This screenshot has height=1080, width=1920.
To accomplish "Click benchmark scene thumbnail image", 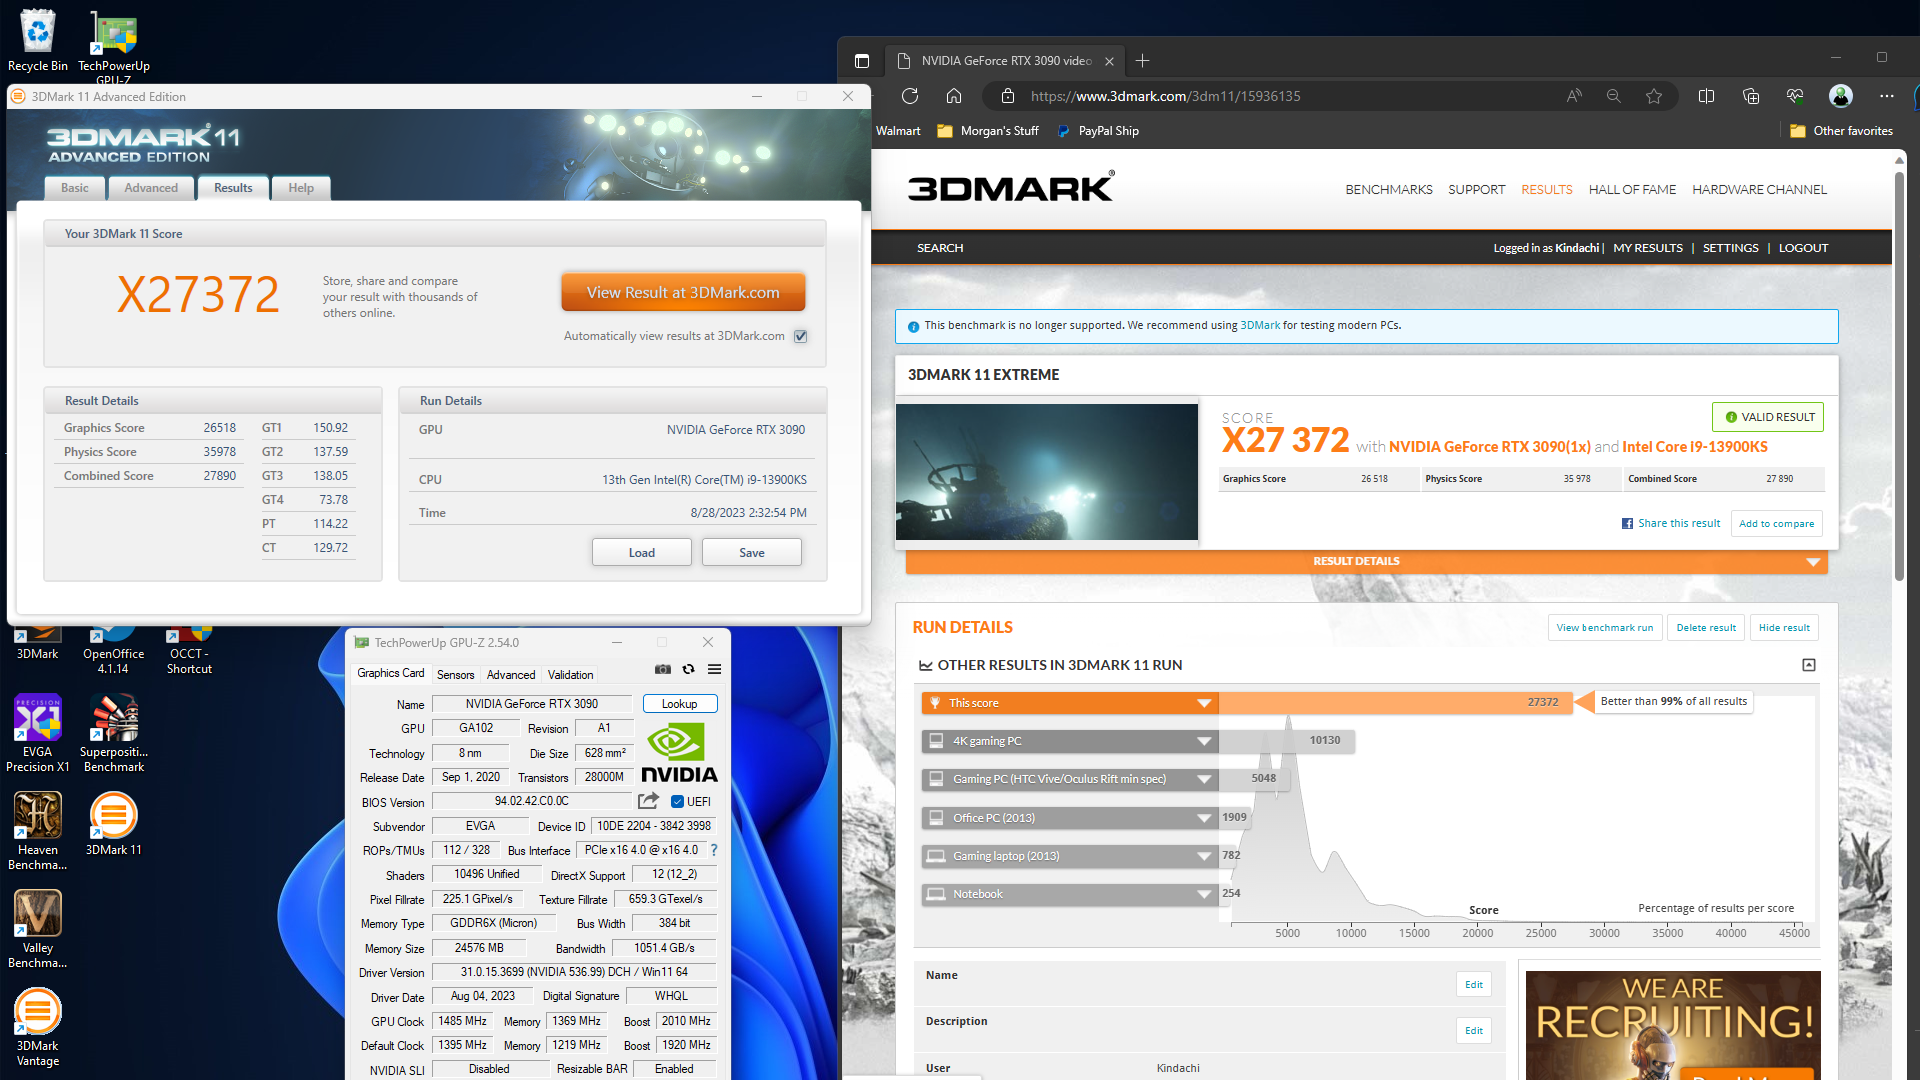I will tap(1046, 471).
